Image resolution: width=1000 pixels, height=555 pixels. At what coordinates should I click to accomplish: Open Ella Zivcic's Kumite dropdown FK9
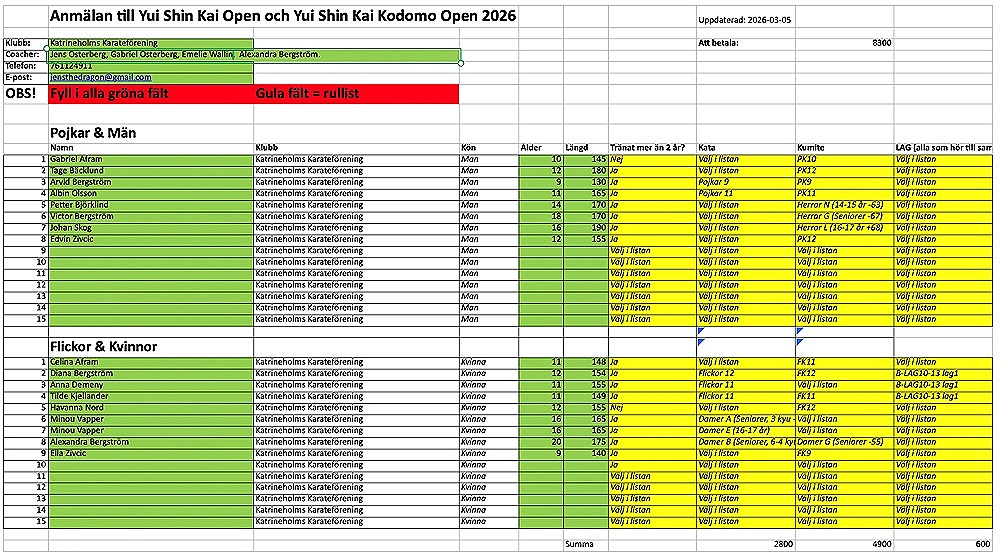click(x=843, y=453)
